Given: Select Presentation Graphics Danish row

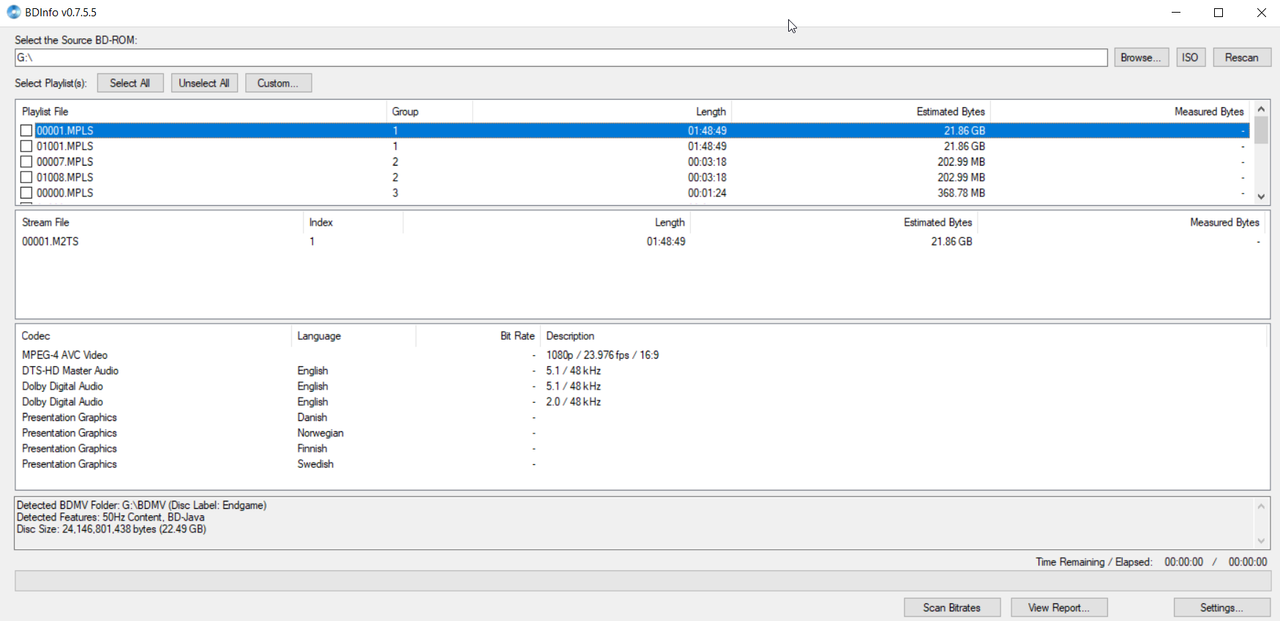Looking at the screenshot, I should pyautogui.click(x=640, y=418).
